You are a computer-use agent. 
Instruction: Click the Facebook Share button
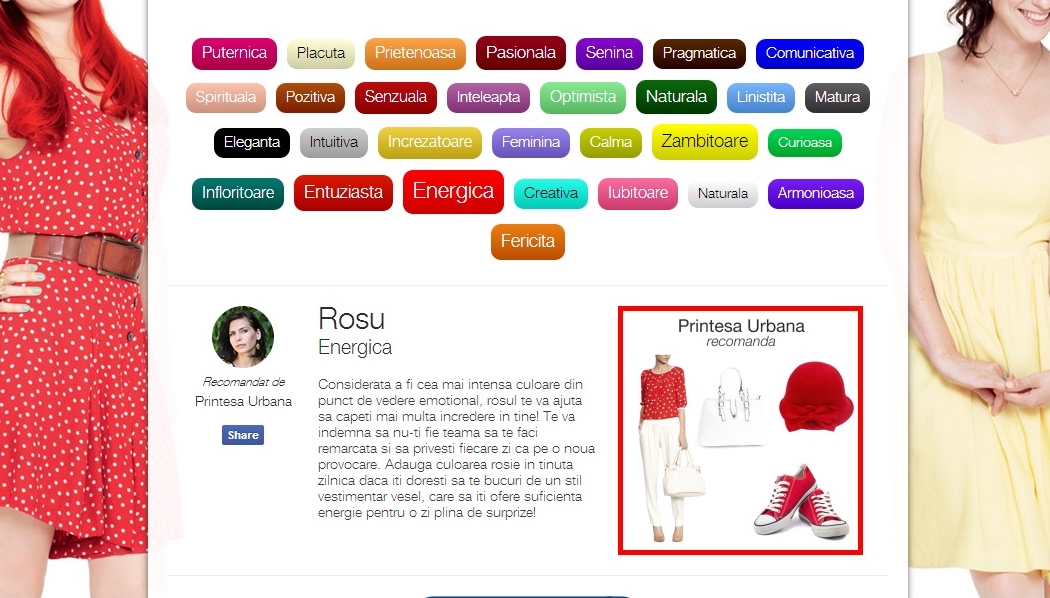pyautogui.click(x=243, y=435)
